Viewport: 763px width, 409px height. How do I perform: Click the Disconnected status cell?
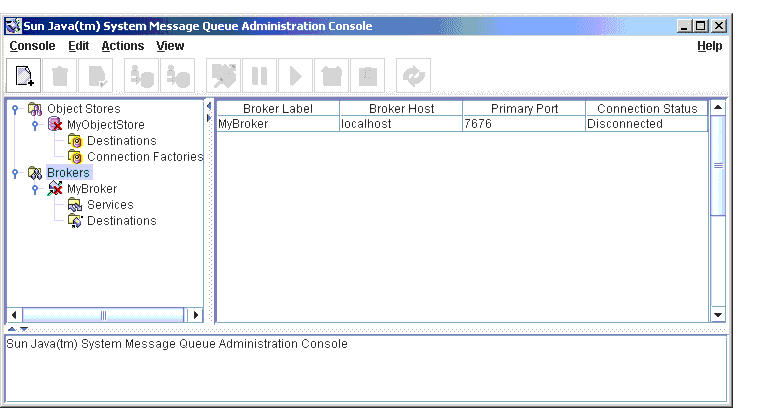(647, 124)
